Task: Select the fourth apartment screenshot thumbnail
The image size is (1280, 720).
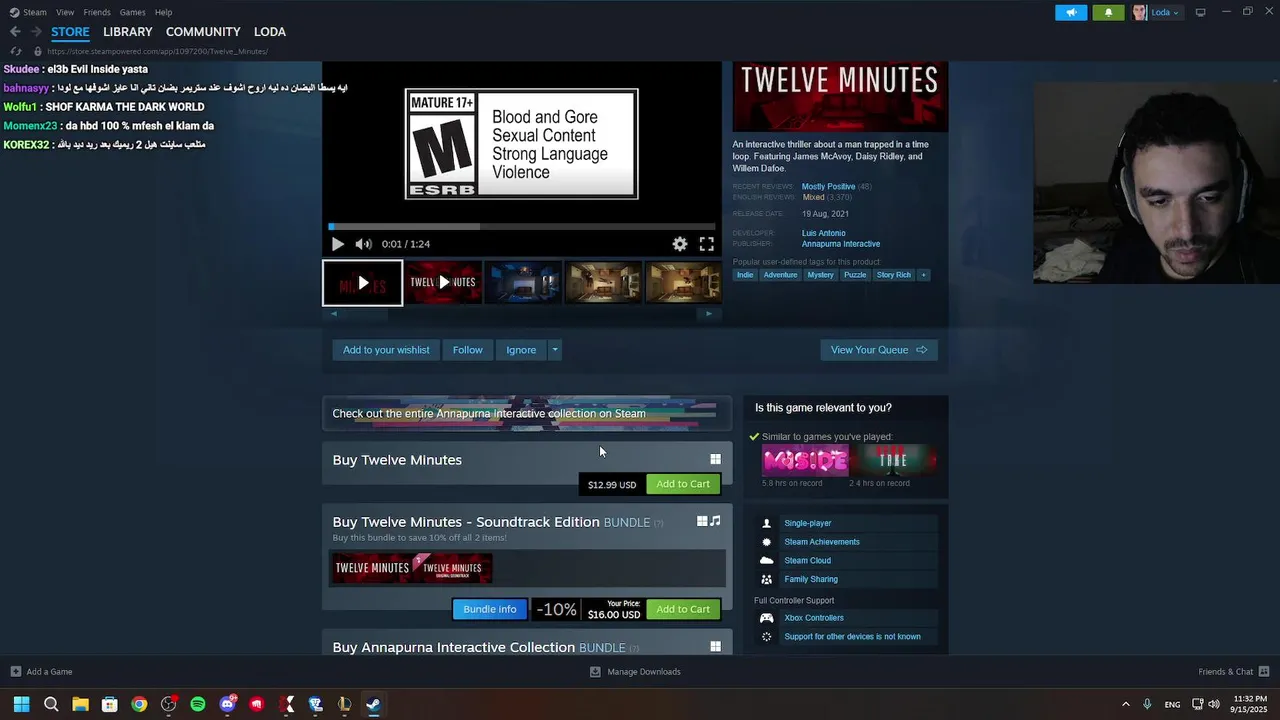Action: click(x=603, y=283)
